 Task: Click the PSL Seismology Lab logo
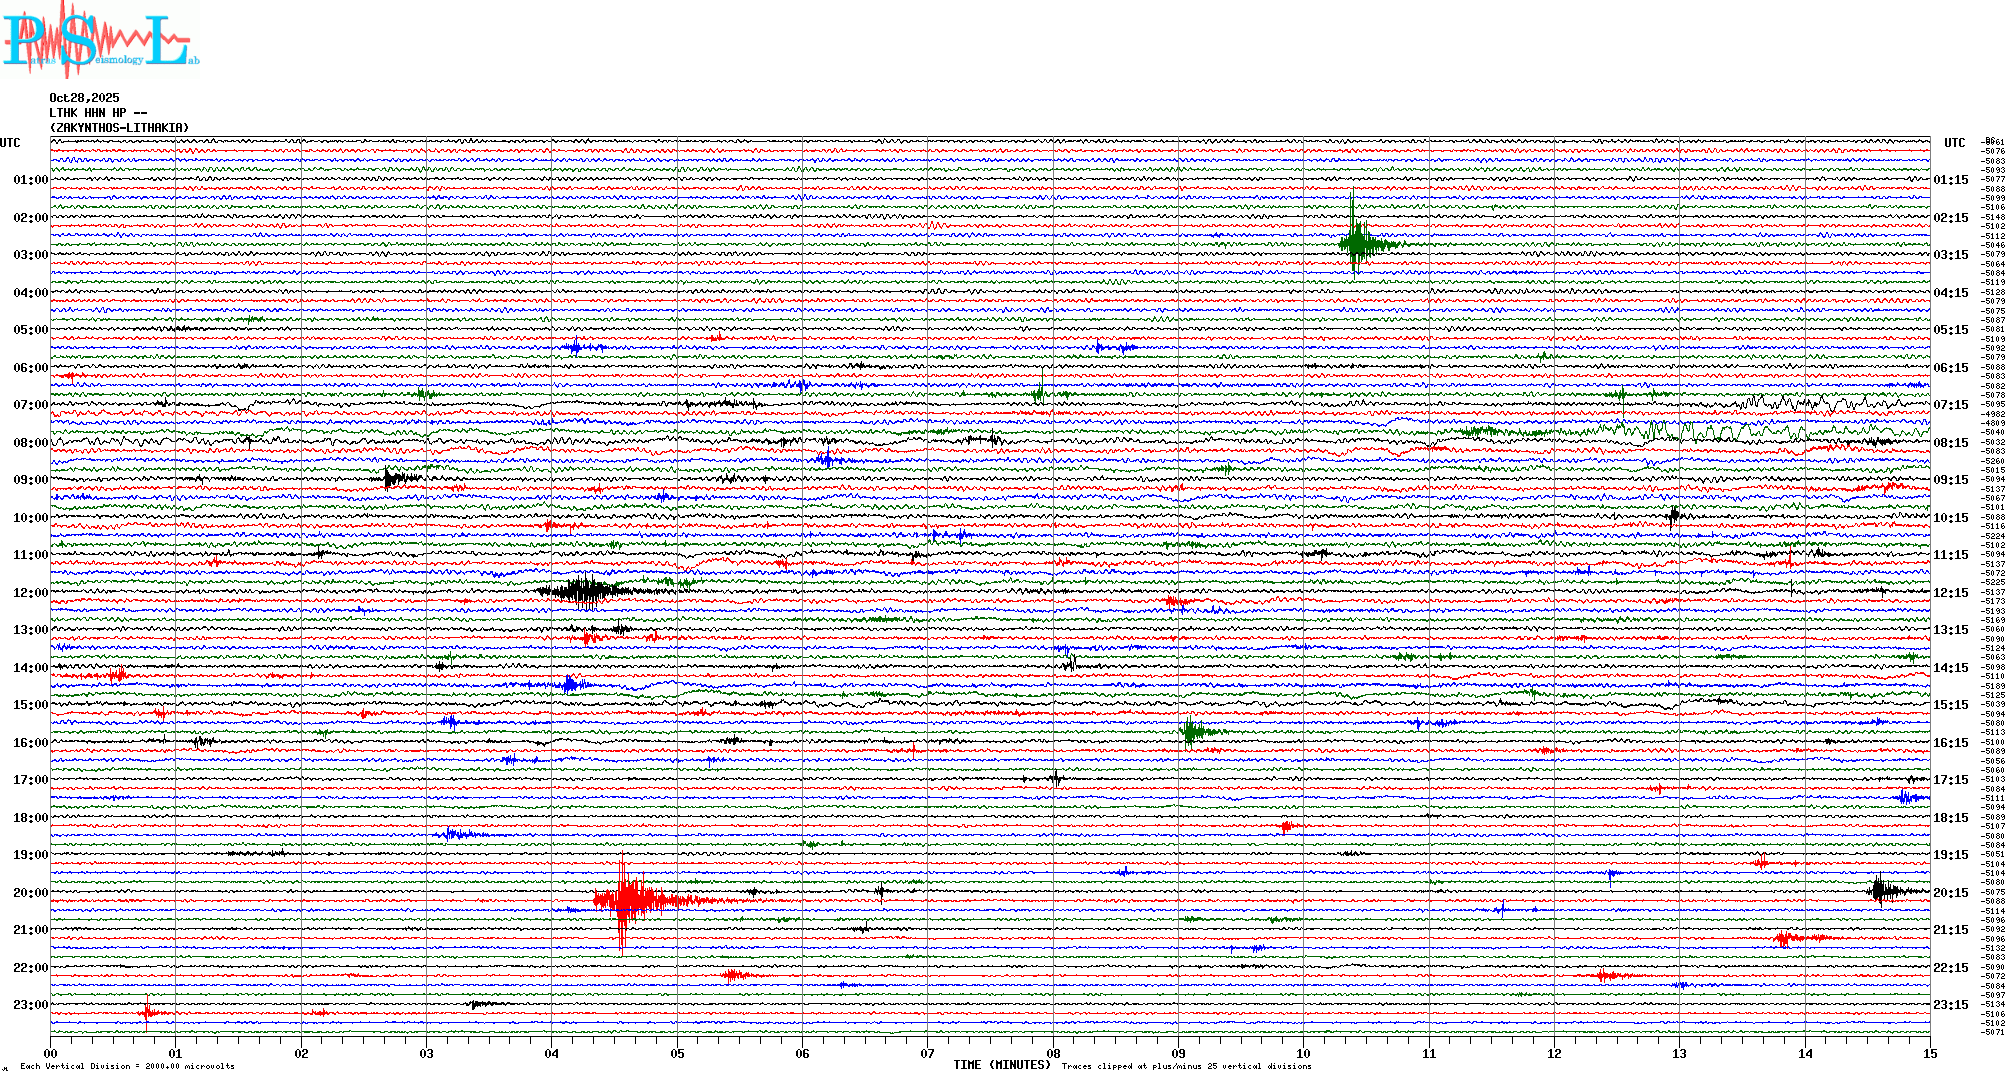coord(98,38)
